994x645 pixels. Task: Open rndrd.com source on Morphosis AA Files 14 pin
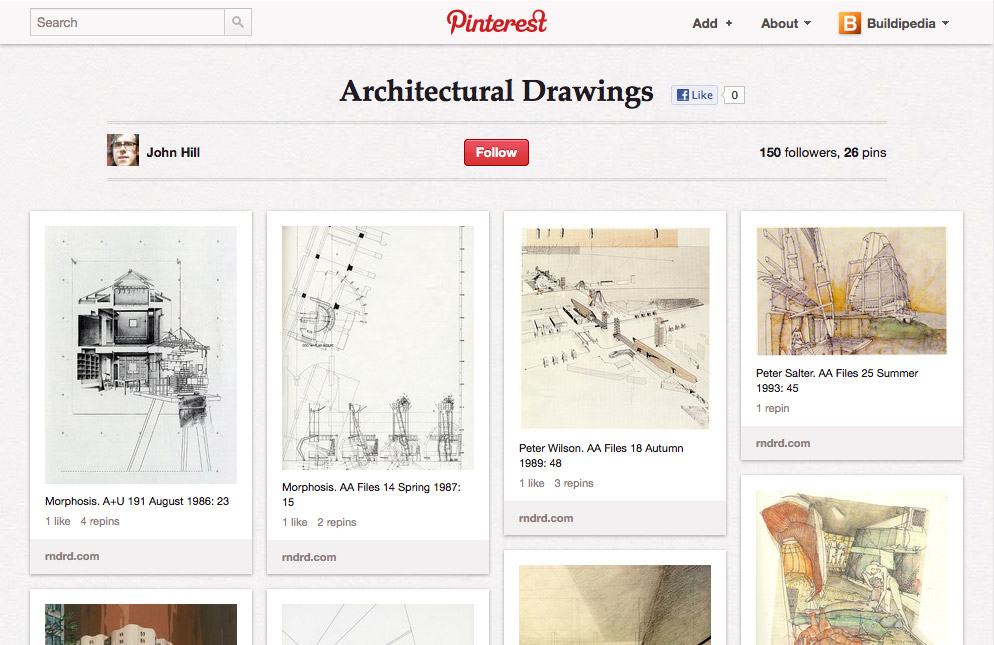[x=309, y=557]
